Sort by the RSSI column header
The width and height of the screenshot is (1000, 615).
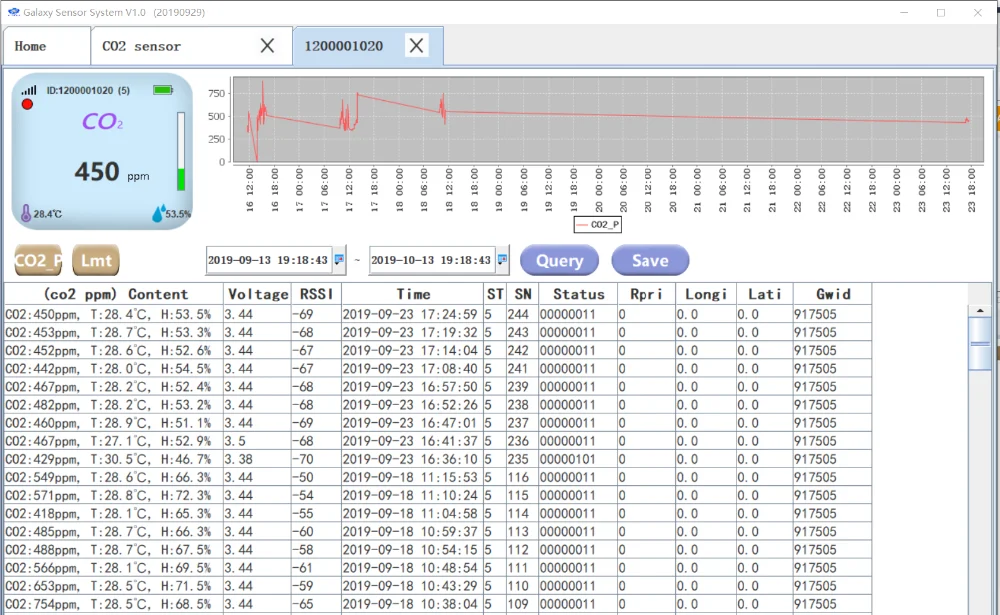tap(315, 294)
